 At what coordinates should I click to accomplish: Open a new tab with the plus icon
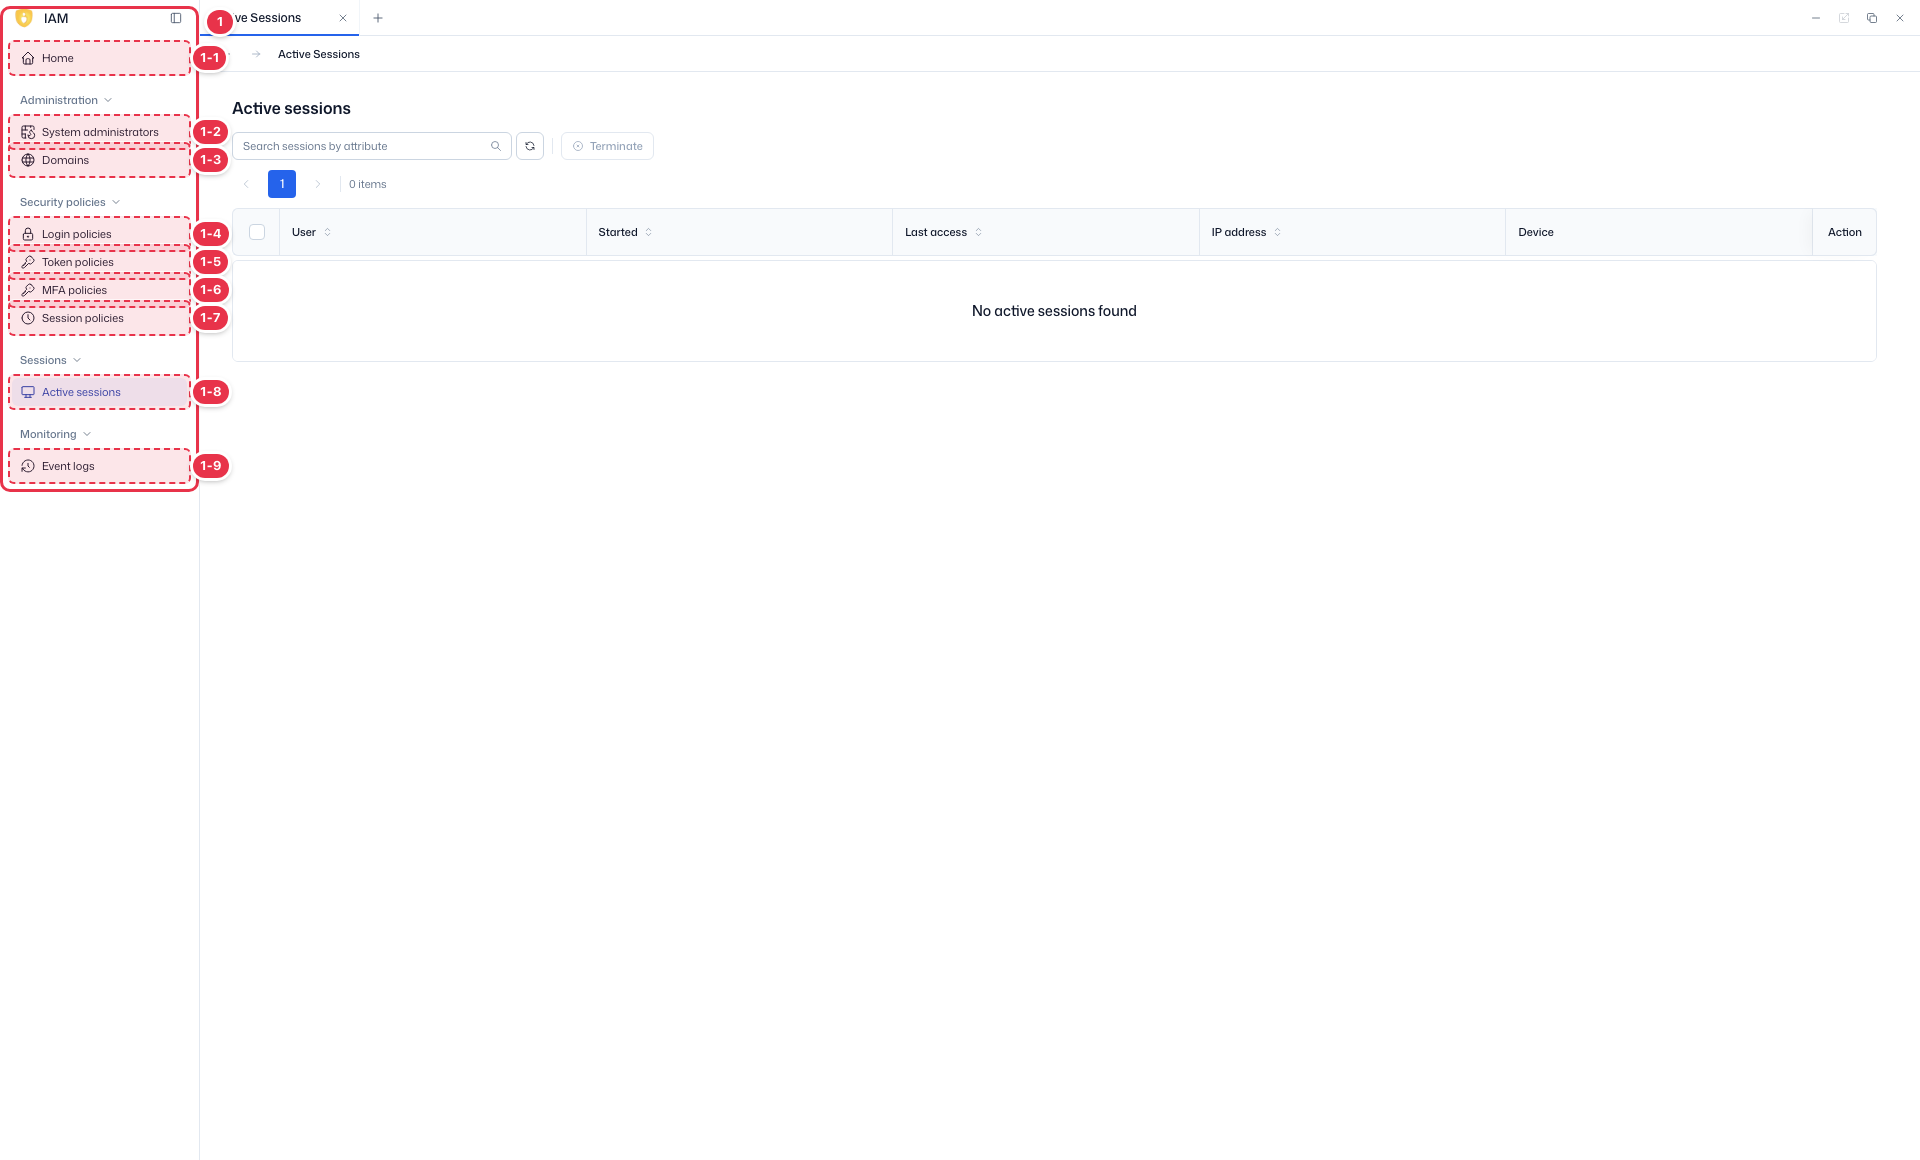[378, 18]
